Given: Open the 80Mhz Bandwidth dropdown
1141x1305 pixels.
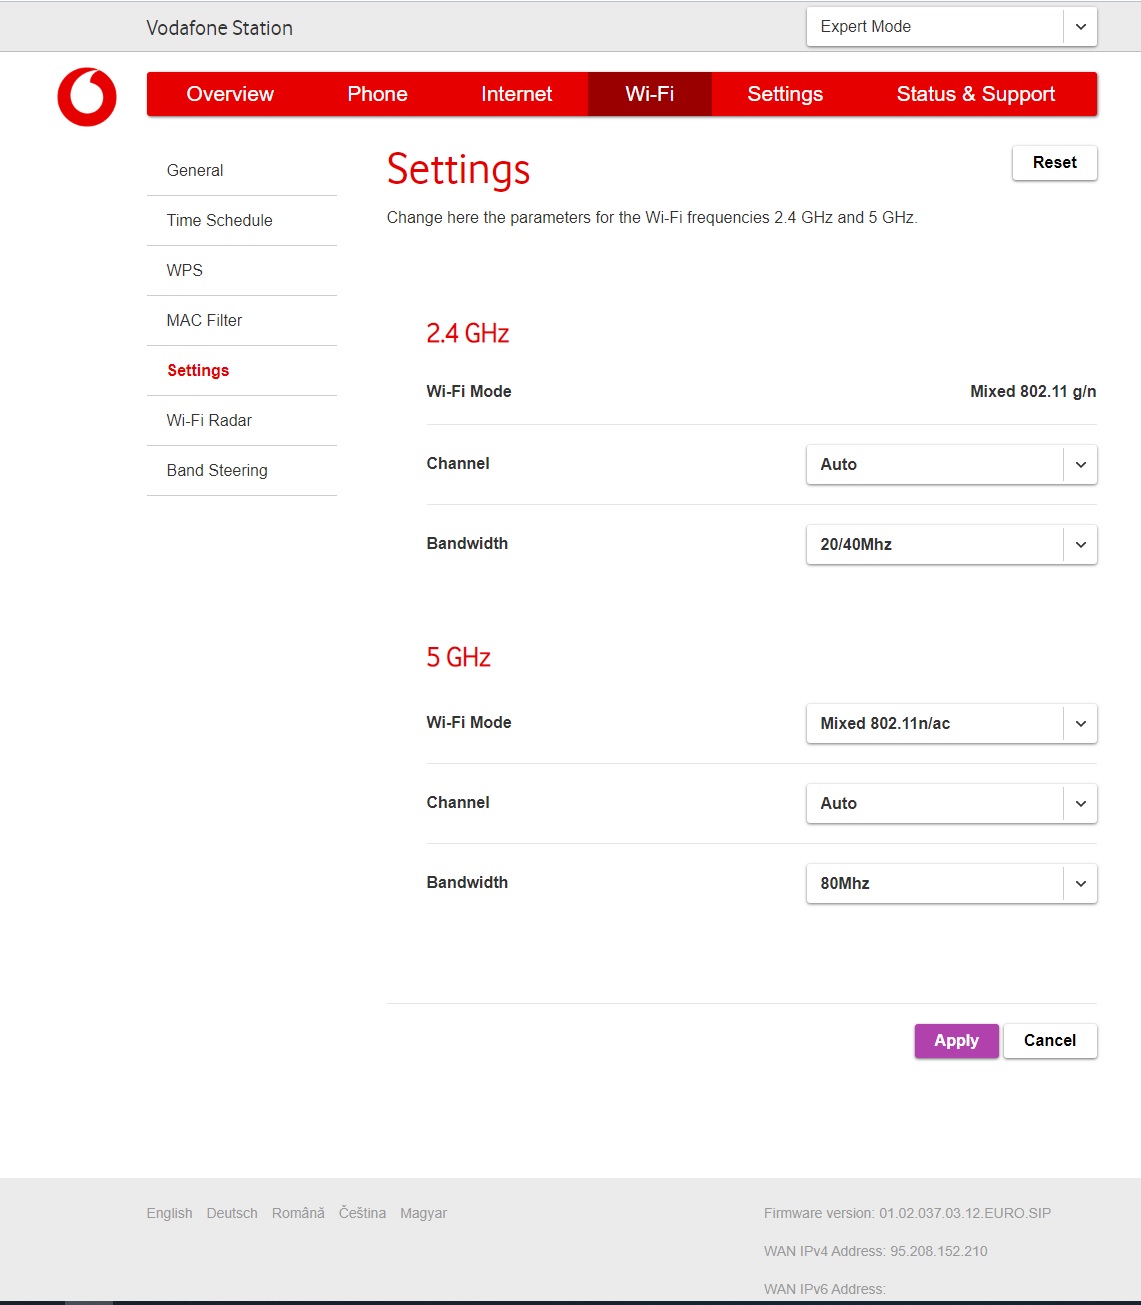Looking at the screenshot, I should coord(951,883).
